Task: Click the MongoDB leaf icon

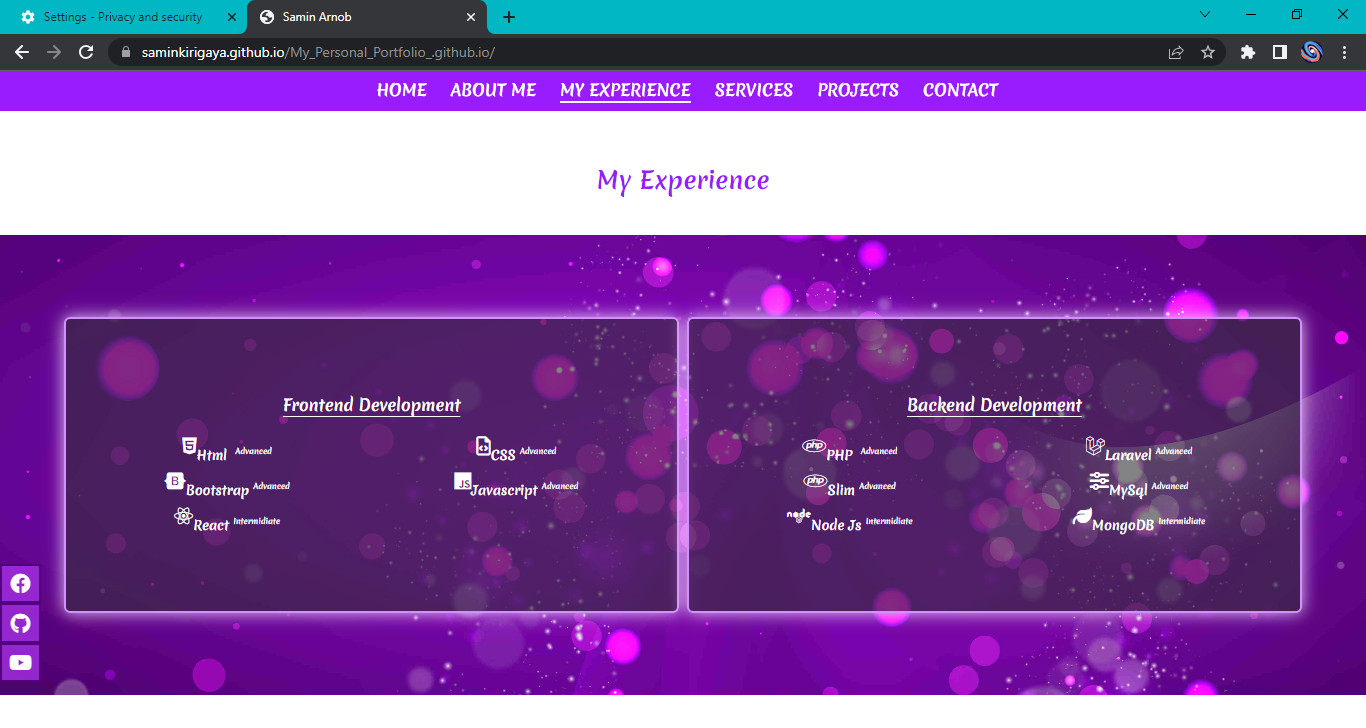Action: tap(1084, 515)
